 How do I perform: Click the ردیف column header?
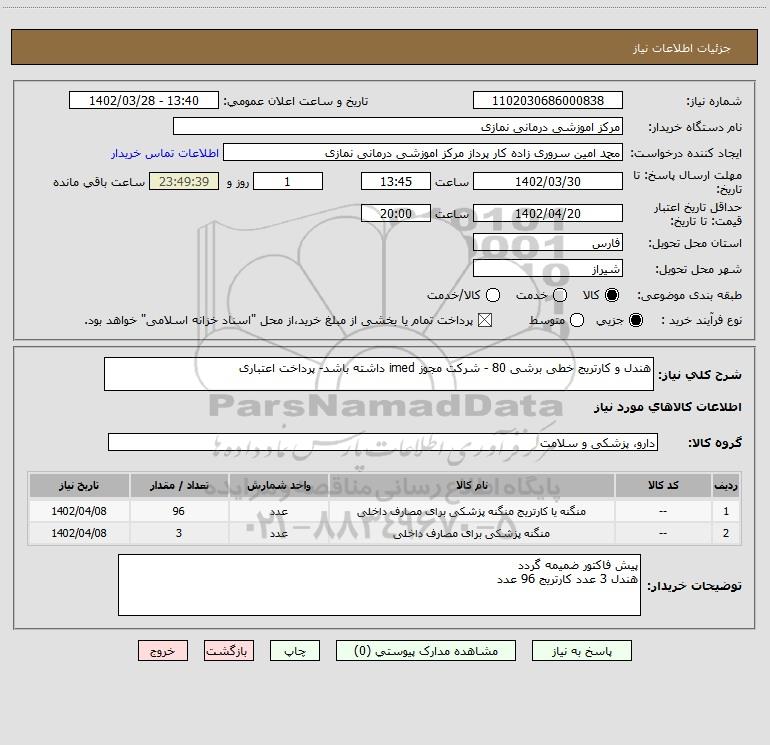coord(726,485)
